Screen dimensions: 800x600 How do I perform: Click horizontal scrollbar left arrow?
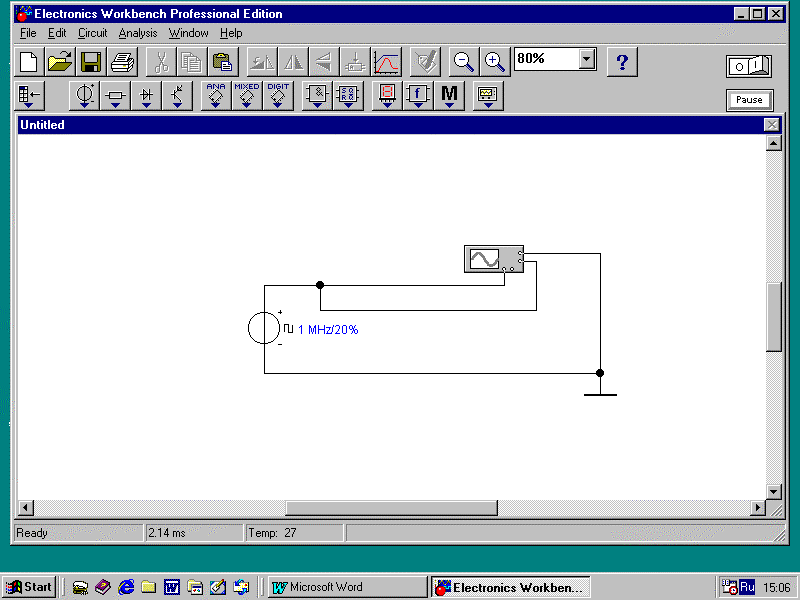click(26, 508)
